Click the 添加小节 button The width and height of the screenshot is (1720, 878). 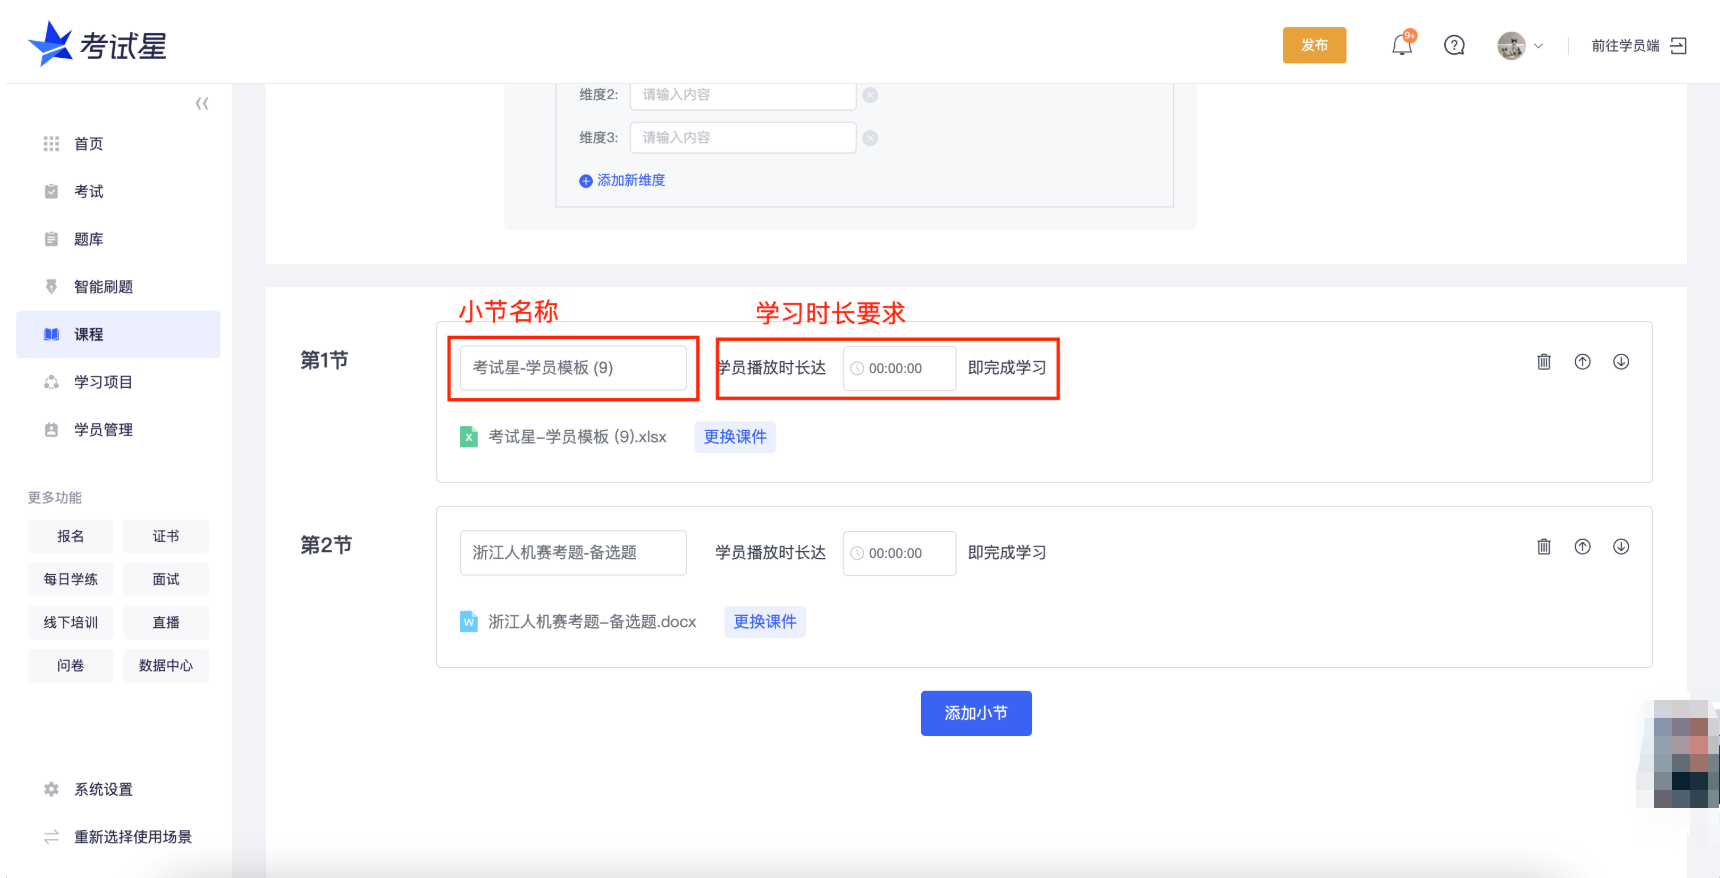[x=975, y=713]
